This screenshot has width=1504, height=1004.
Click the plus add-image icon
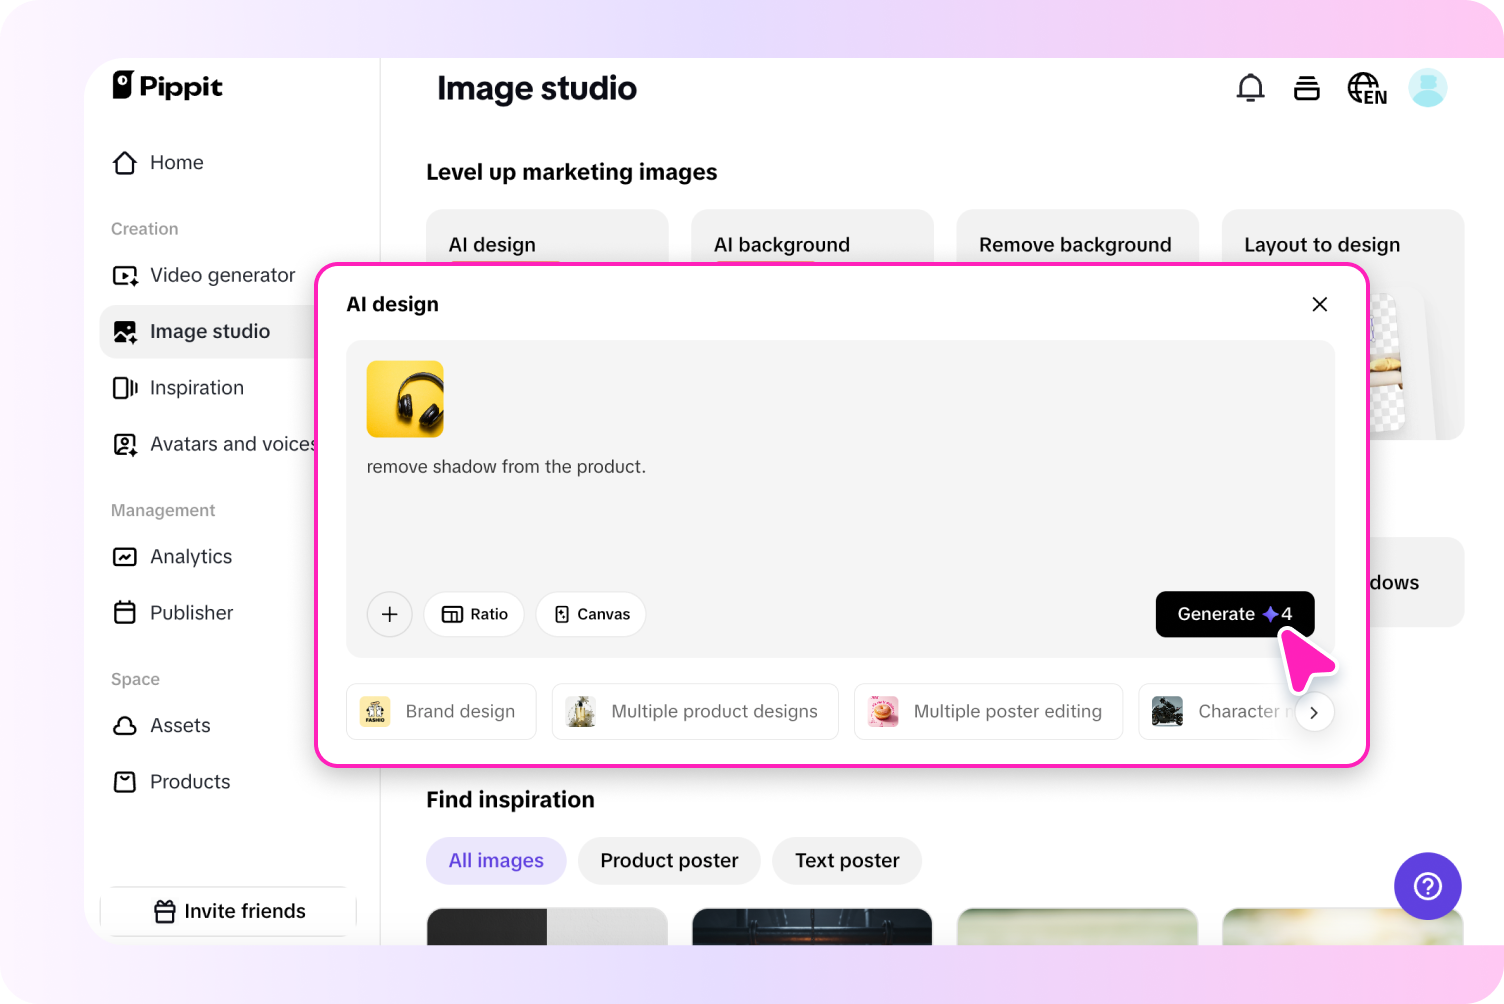coord(390,614)
